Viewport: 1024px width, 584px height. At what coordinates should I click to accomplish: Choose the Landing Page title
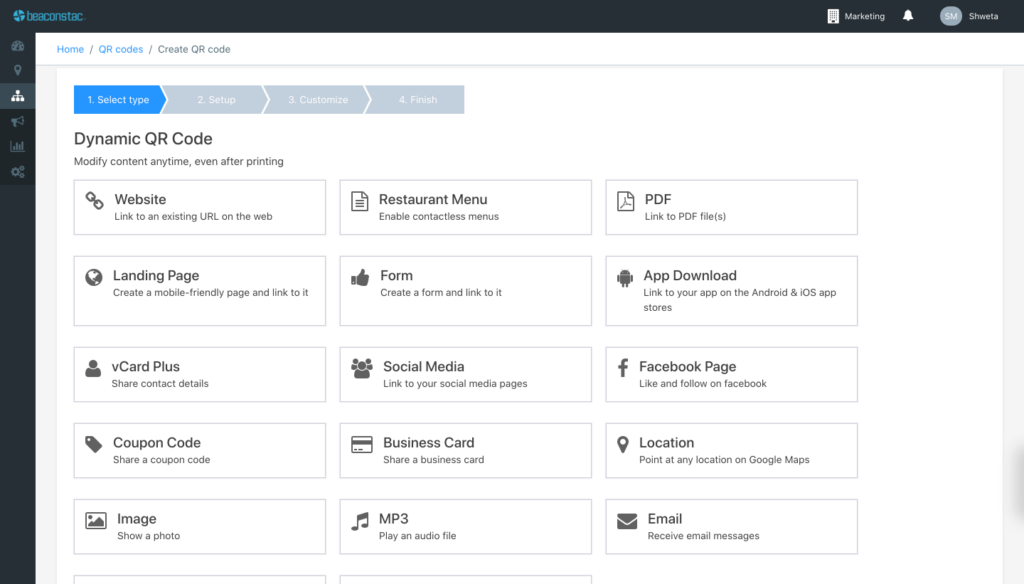[x=156, y=276]
